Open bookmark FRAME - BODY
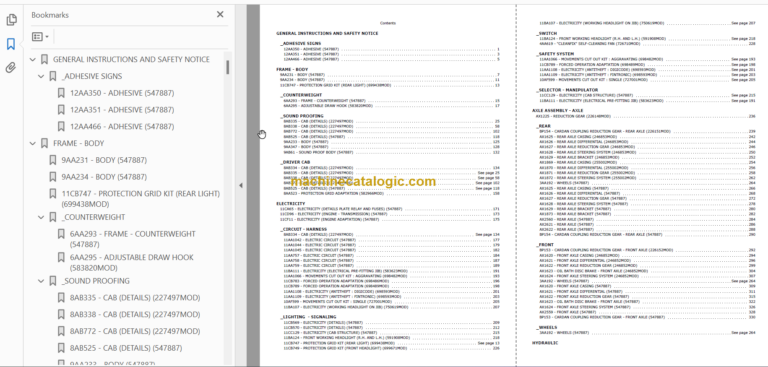The height and width of the screenshot is (367, 768). pyautogui.click(x=78, y=144)
